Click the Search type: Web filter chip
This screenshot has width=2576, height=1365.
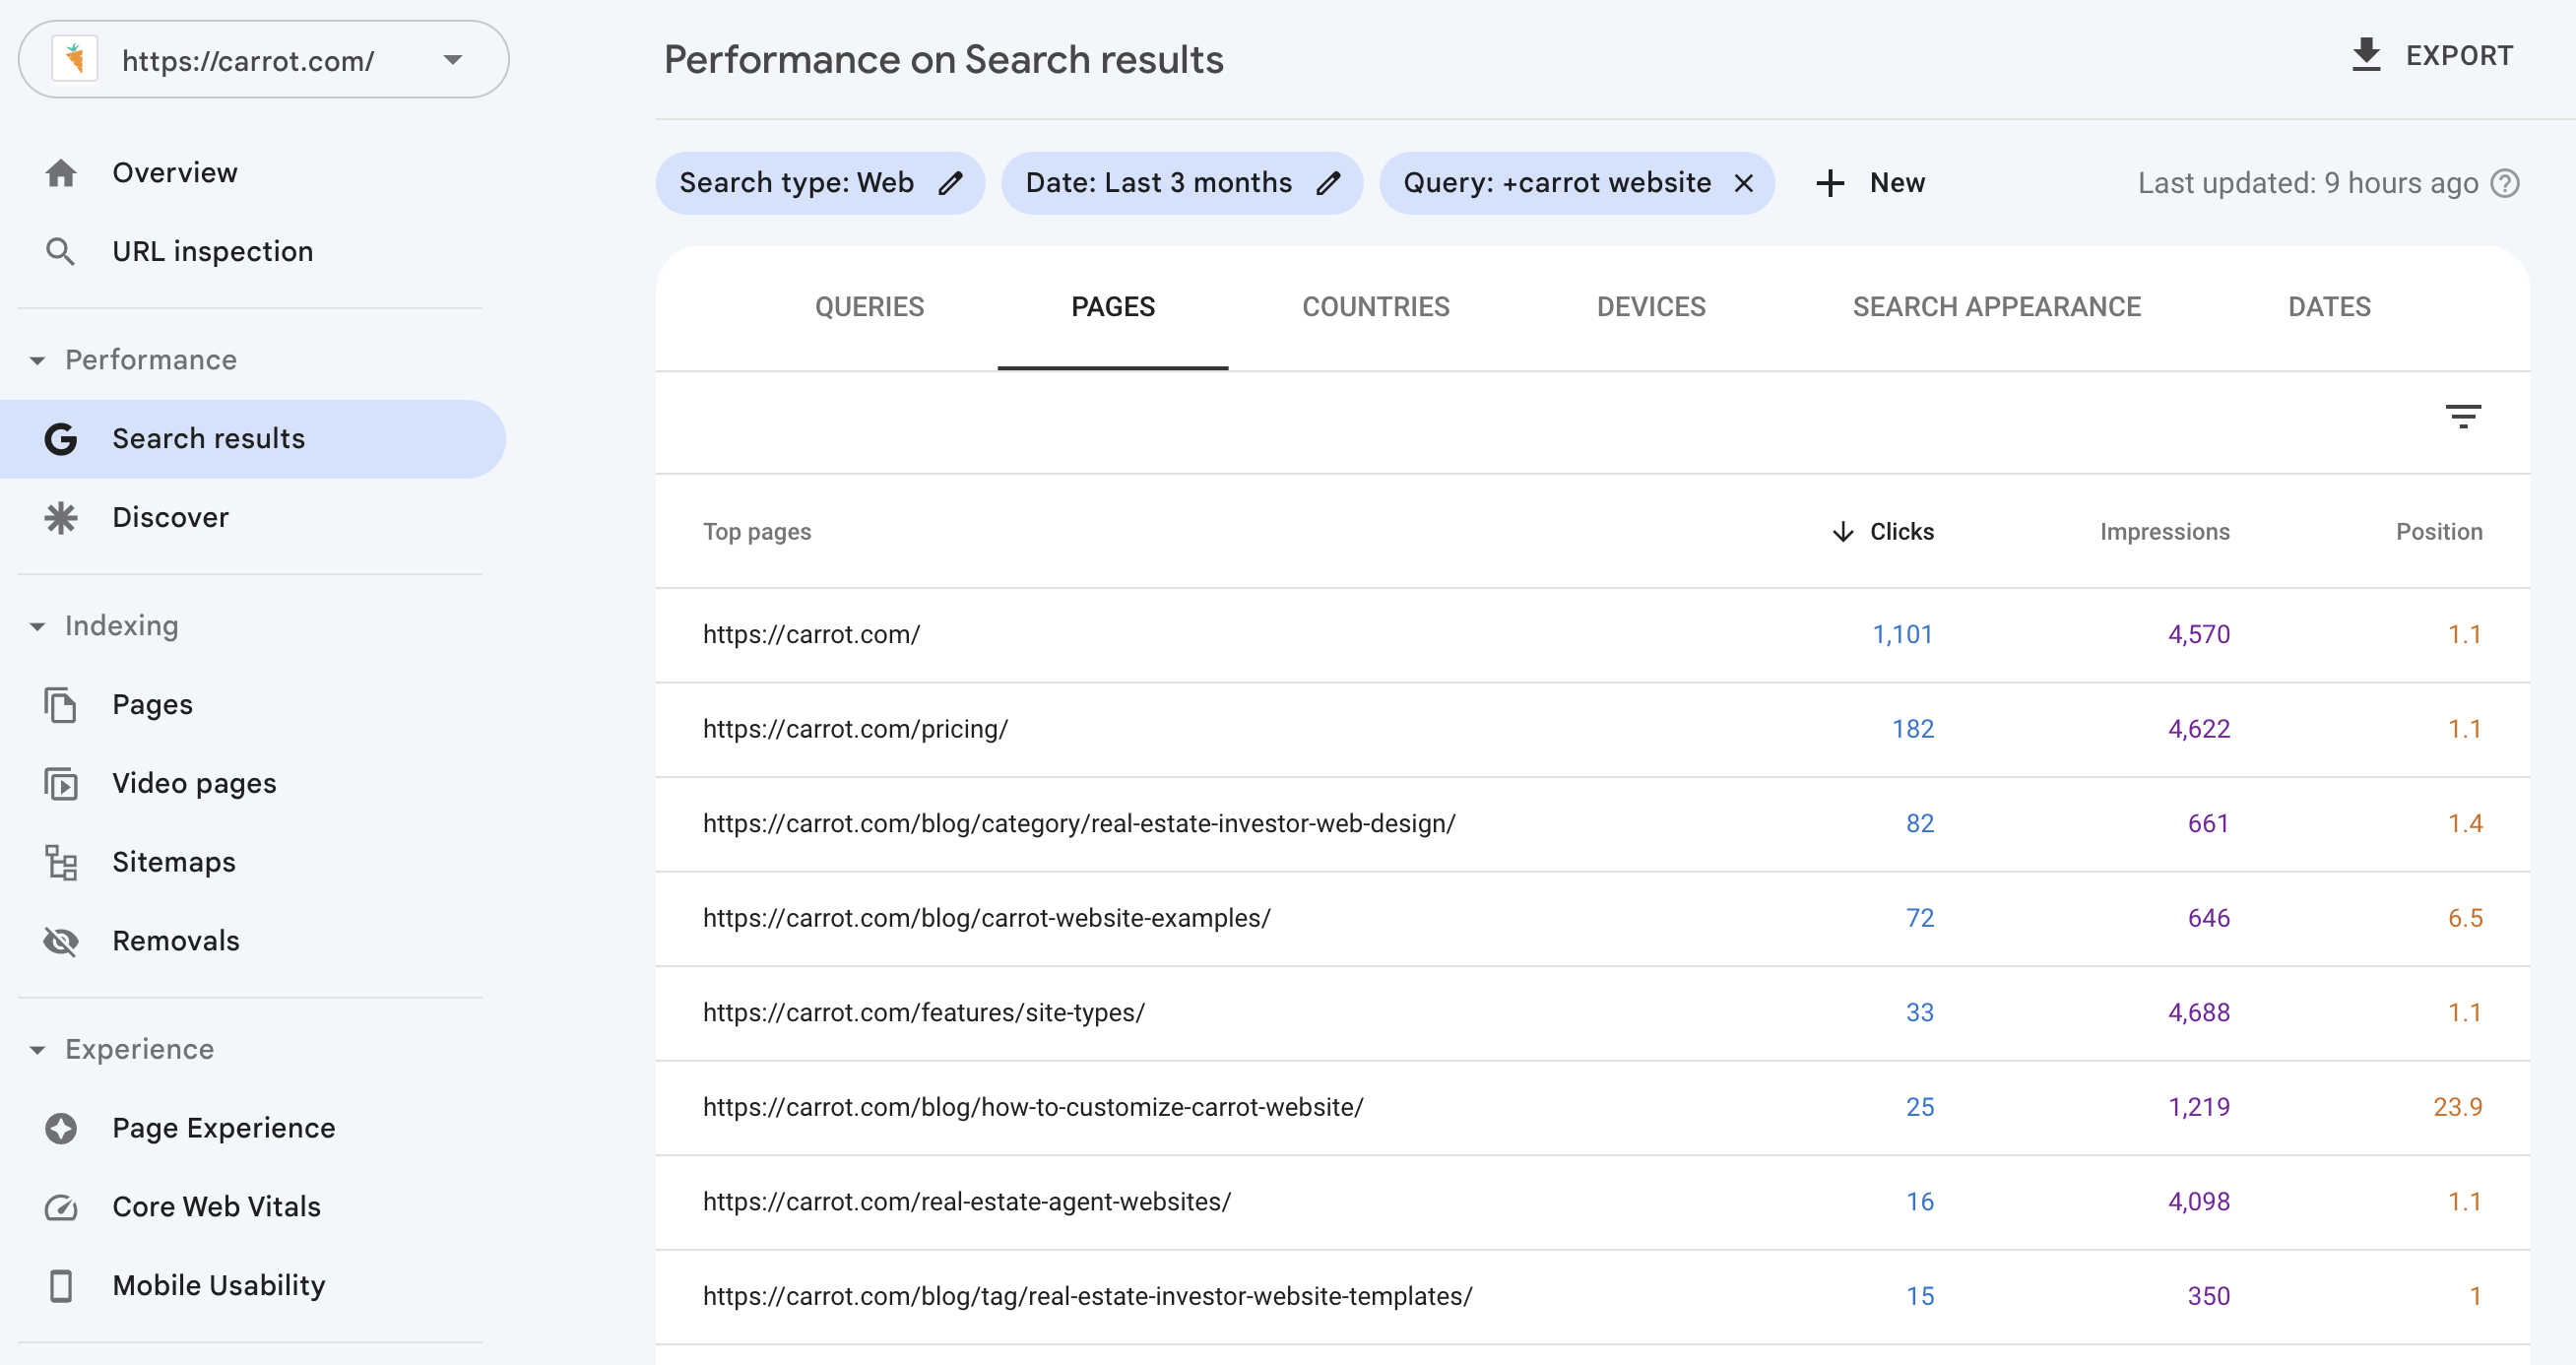(820, 183)
